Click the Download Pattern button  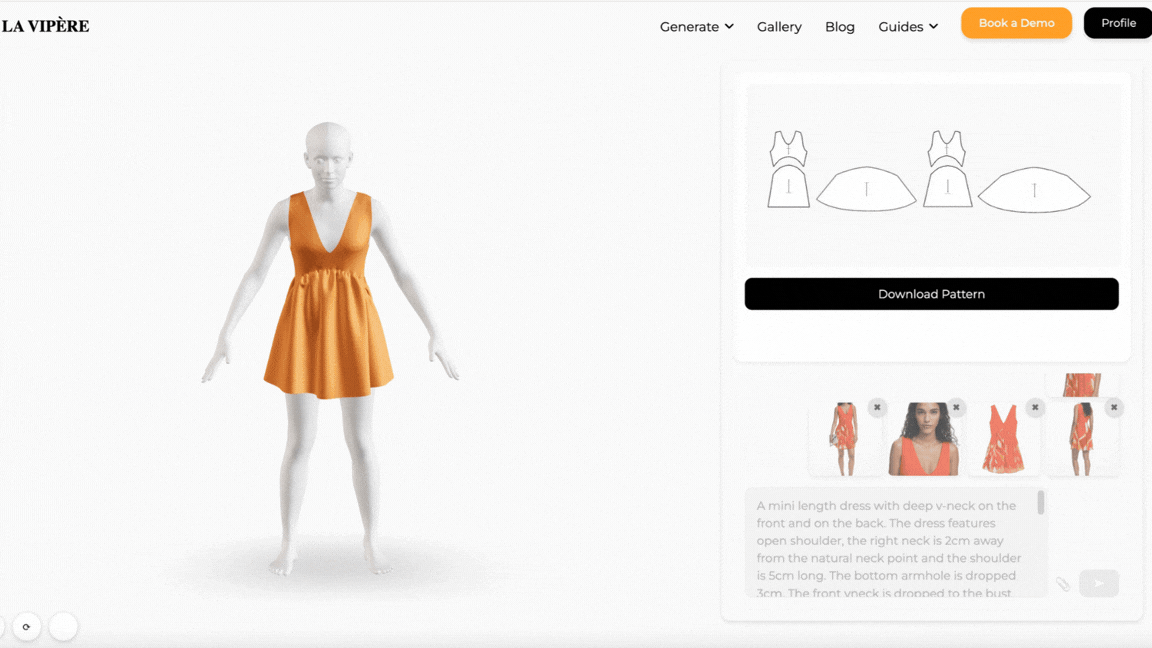[x=931, y=293]
